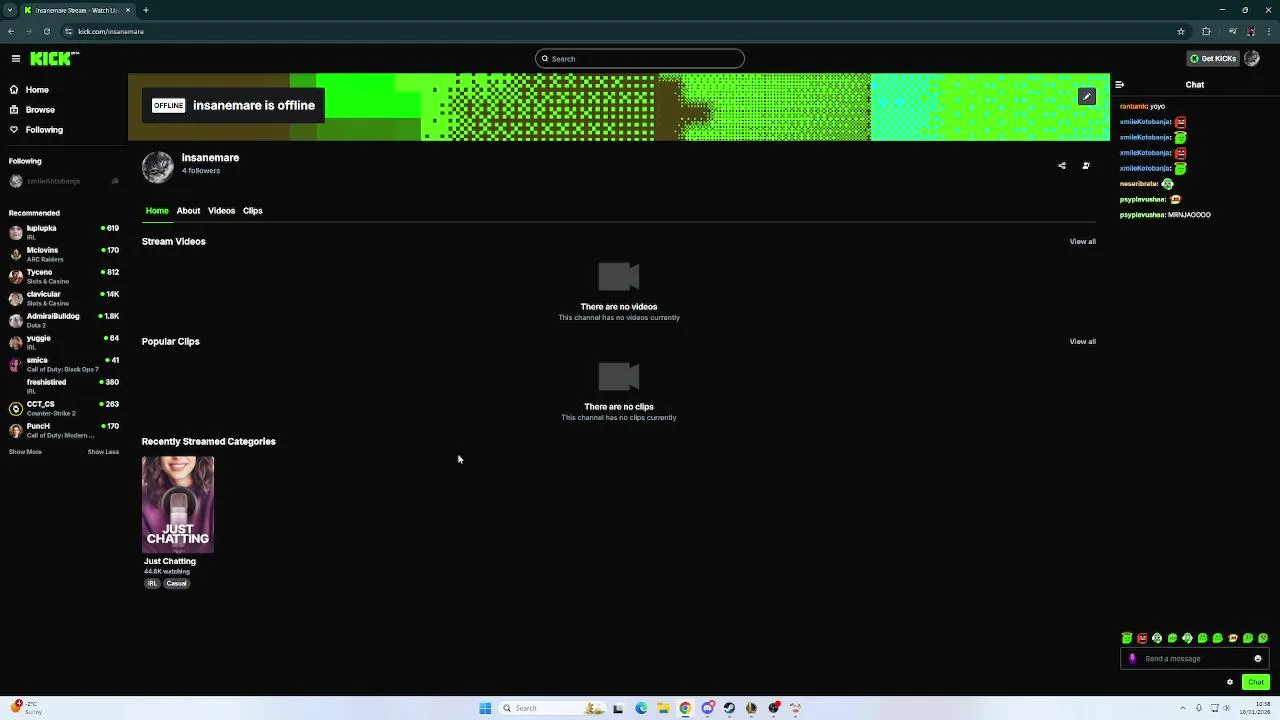Open the Windows Start menu
This screenshot has width=1280, height=720.
[x=485, y=708]
